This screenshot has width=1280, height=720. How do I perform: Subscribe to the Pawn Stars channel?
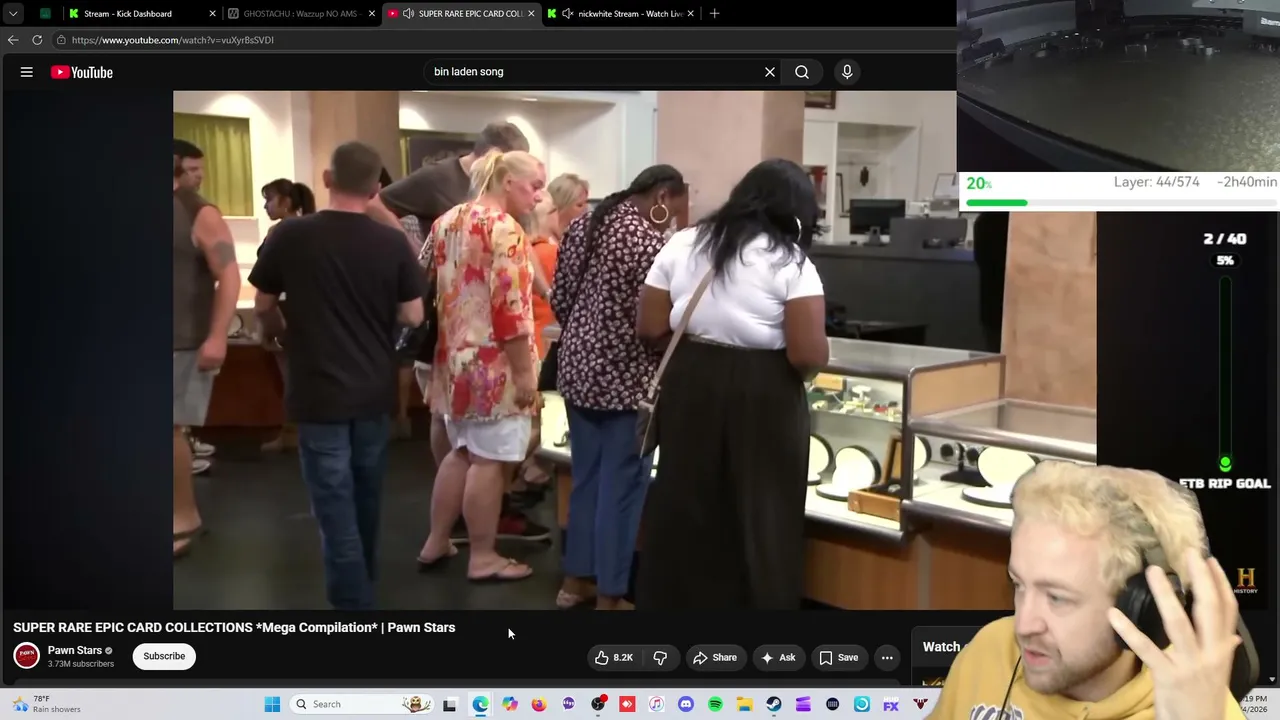164,656
